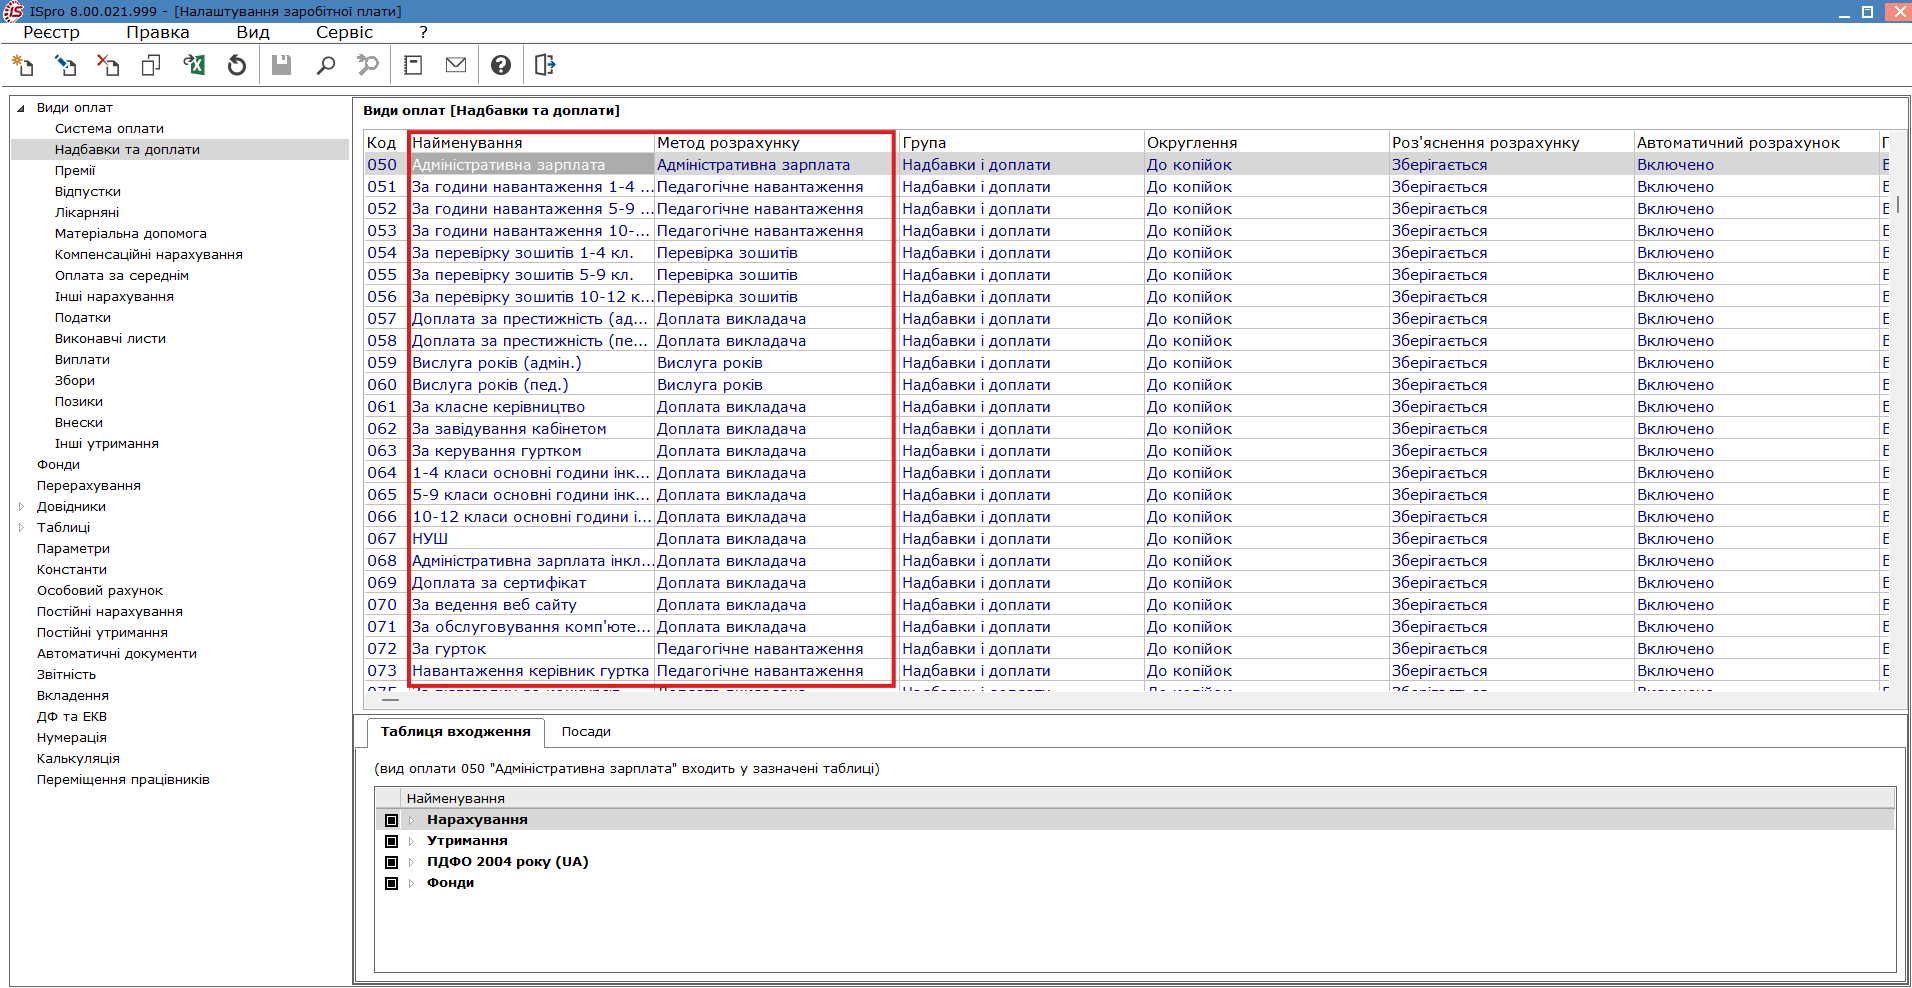Click the Метод розрахунку column header
This screenshot has width=1912, height=988.
point(775,143)
